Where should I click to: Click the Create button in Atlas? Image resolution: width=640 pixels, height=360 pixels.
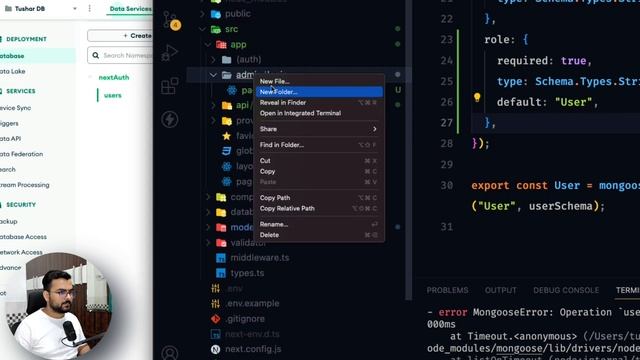click(x=120, y=36)
